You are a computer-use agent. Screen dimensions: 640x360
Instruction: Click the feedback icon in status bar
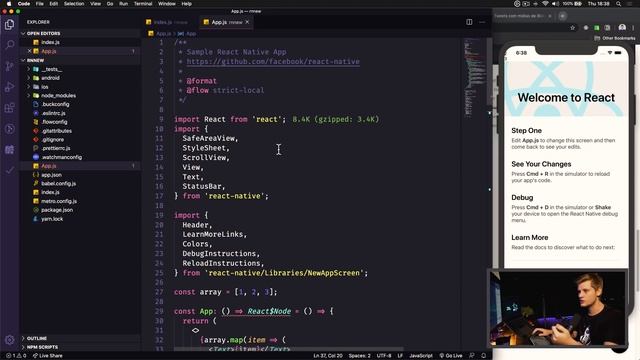pos(472,356)
